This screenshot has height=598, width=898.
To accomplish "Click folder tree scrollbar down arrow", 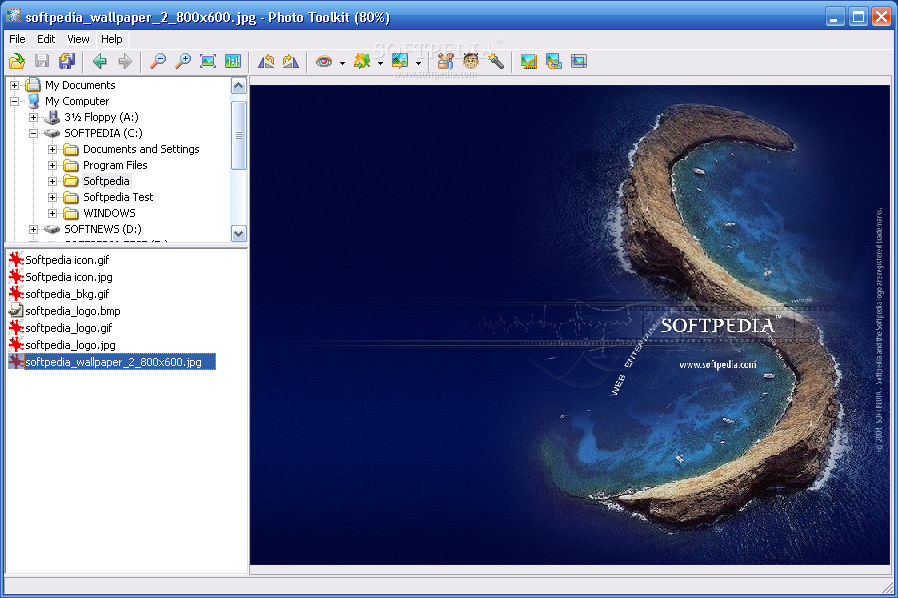I will tap(239, 233).
